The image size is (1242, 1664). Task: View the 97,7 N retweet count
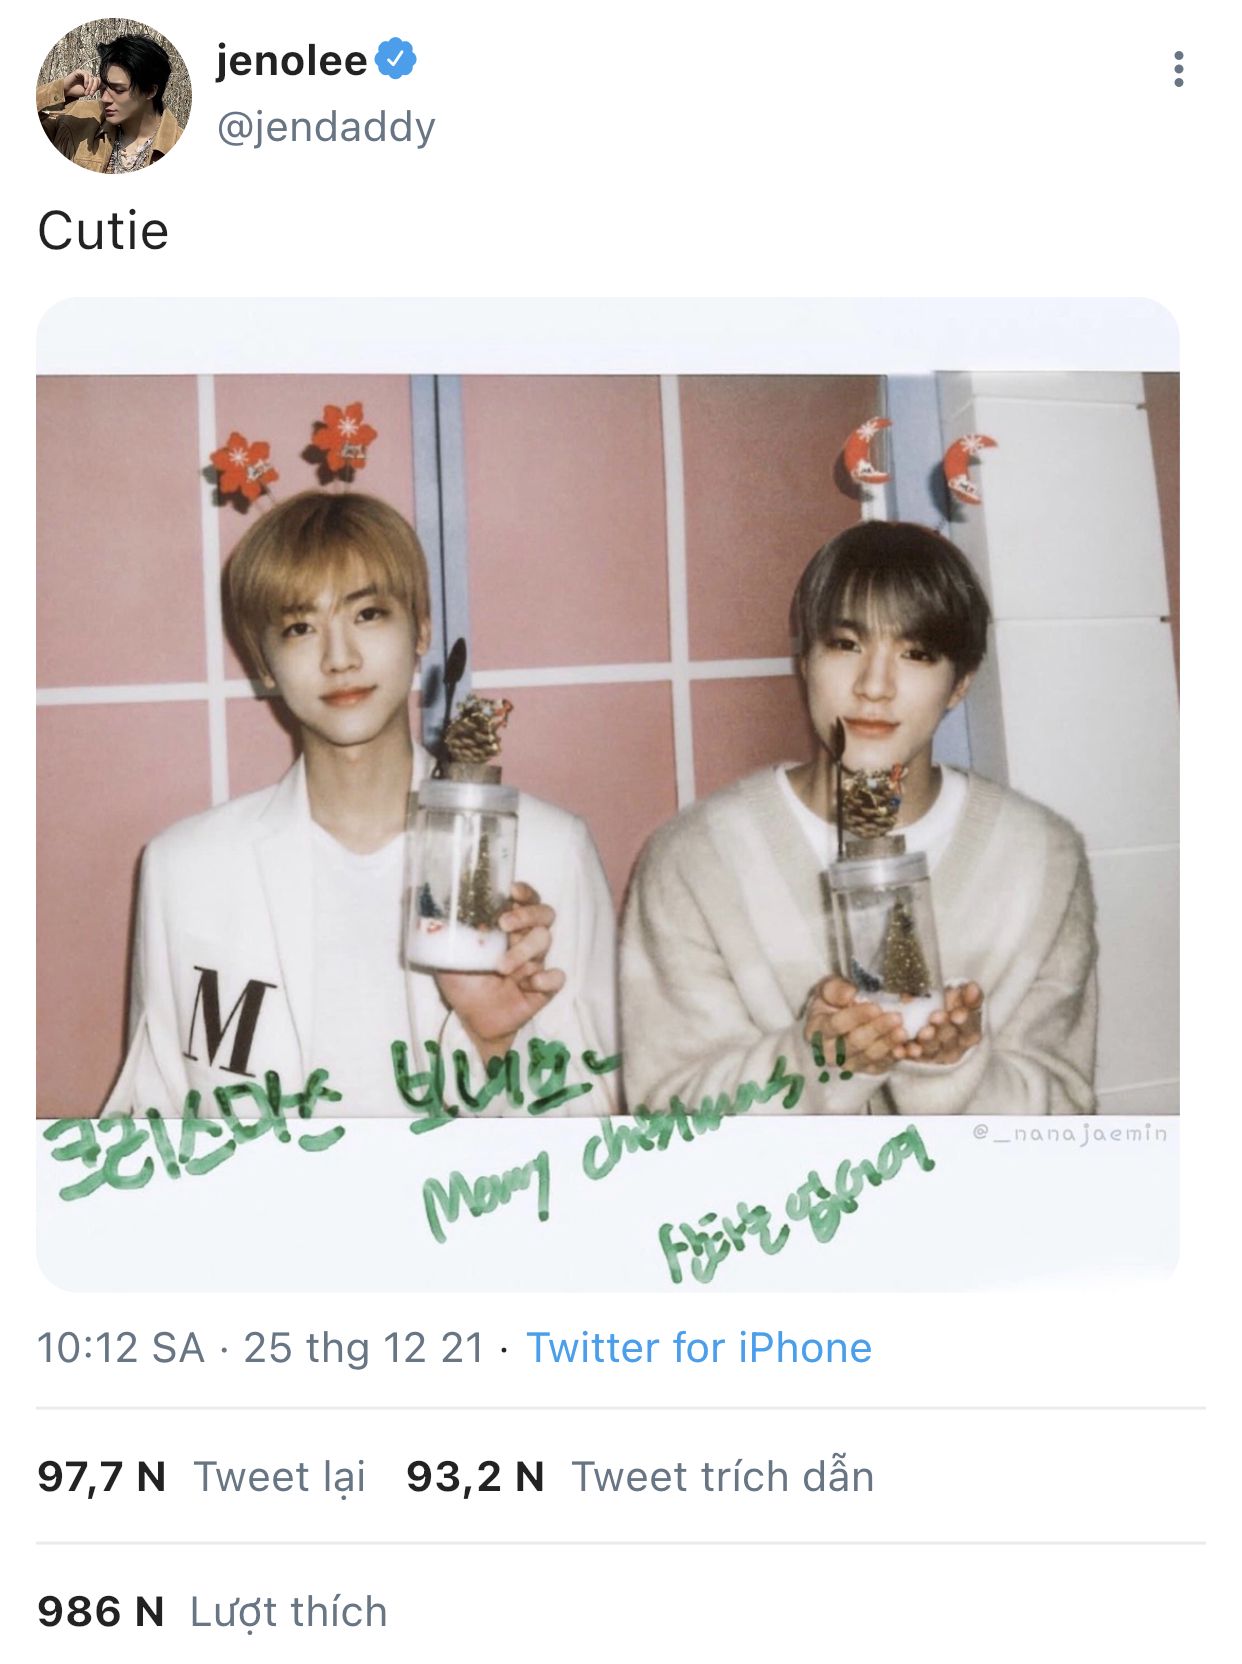pyautogui.click(x=101, y=1477)
